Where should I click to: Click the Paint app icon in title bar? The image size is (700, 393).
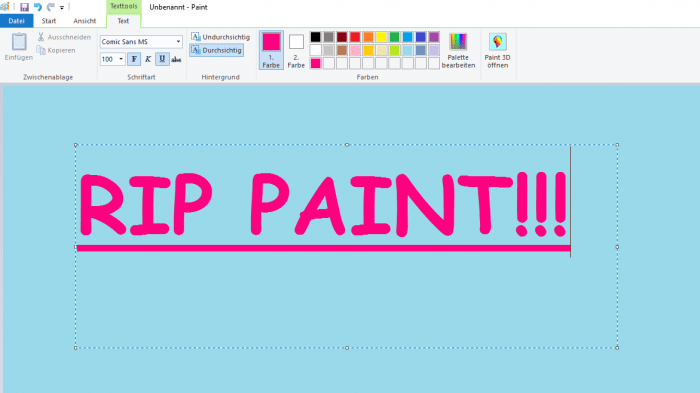click(5, 7)
